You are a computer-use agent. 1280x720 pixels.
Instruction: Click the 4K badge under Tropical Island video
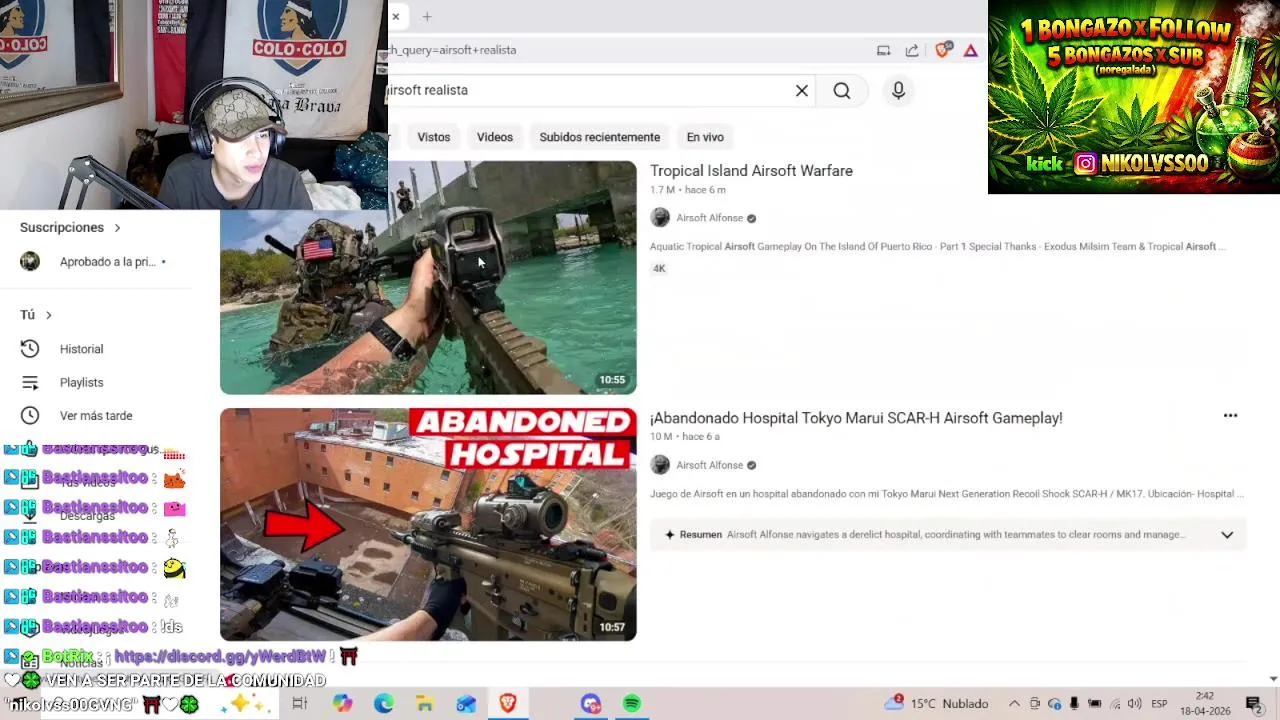point(659,269)
